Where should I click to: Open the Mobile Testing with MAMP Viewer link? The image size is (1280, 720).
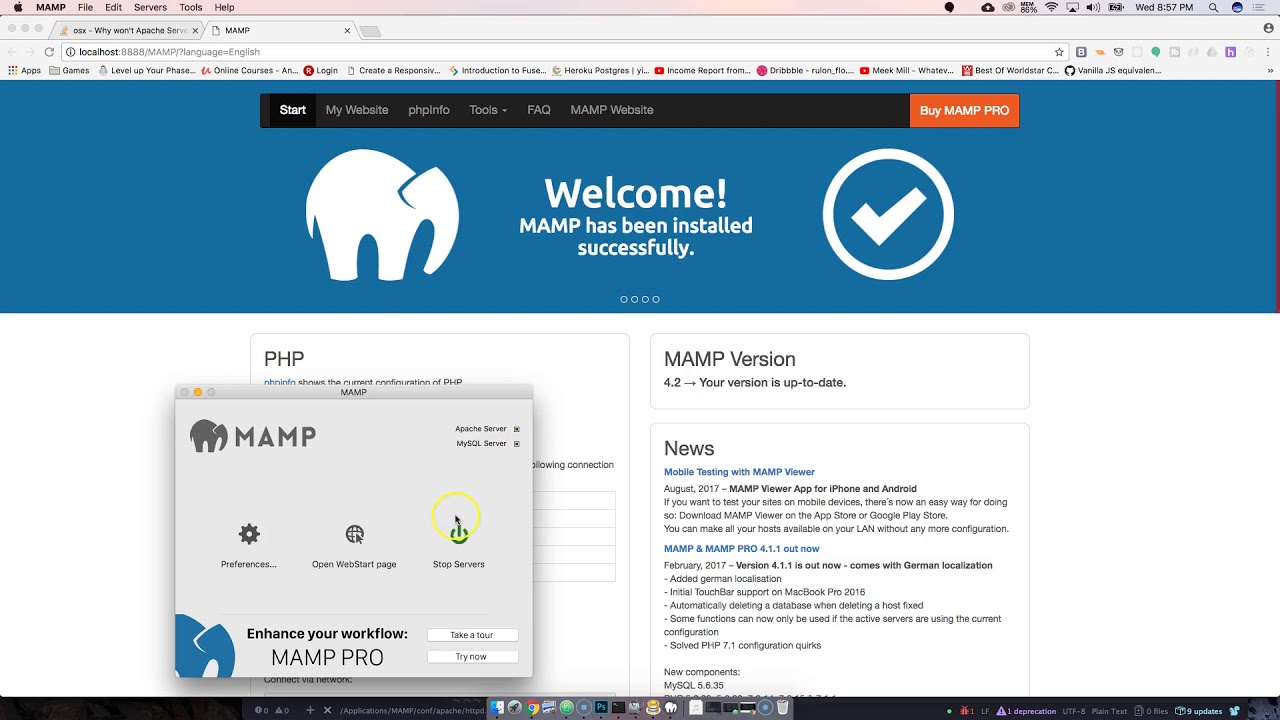(x=739, y=472)
